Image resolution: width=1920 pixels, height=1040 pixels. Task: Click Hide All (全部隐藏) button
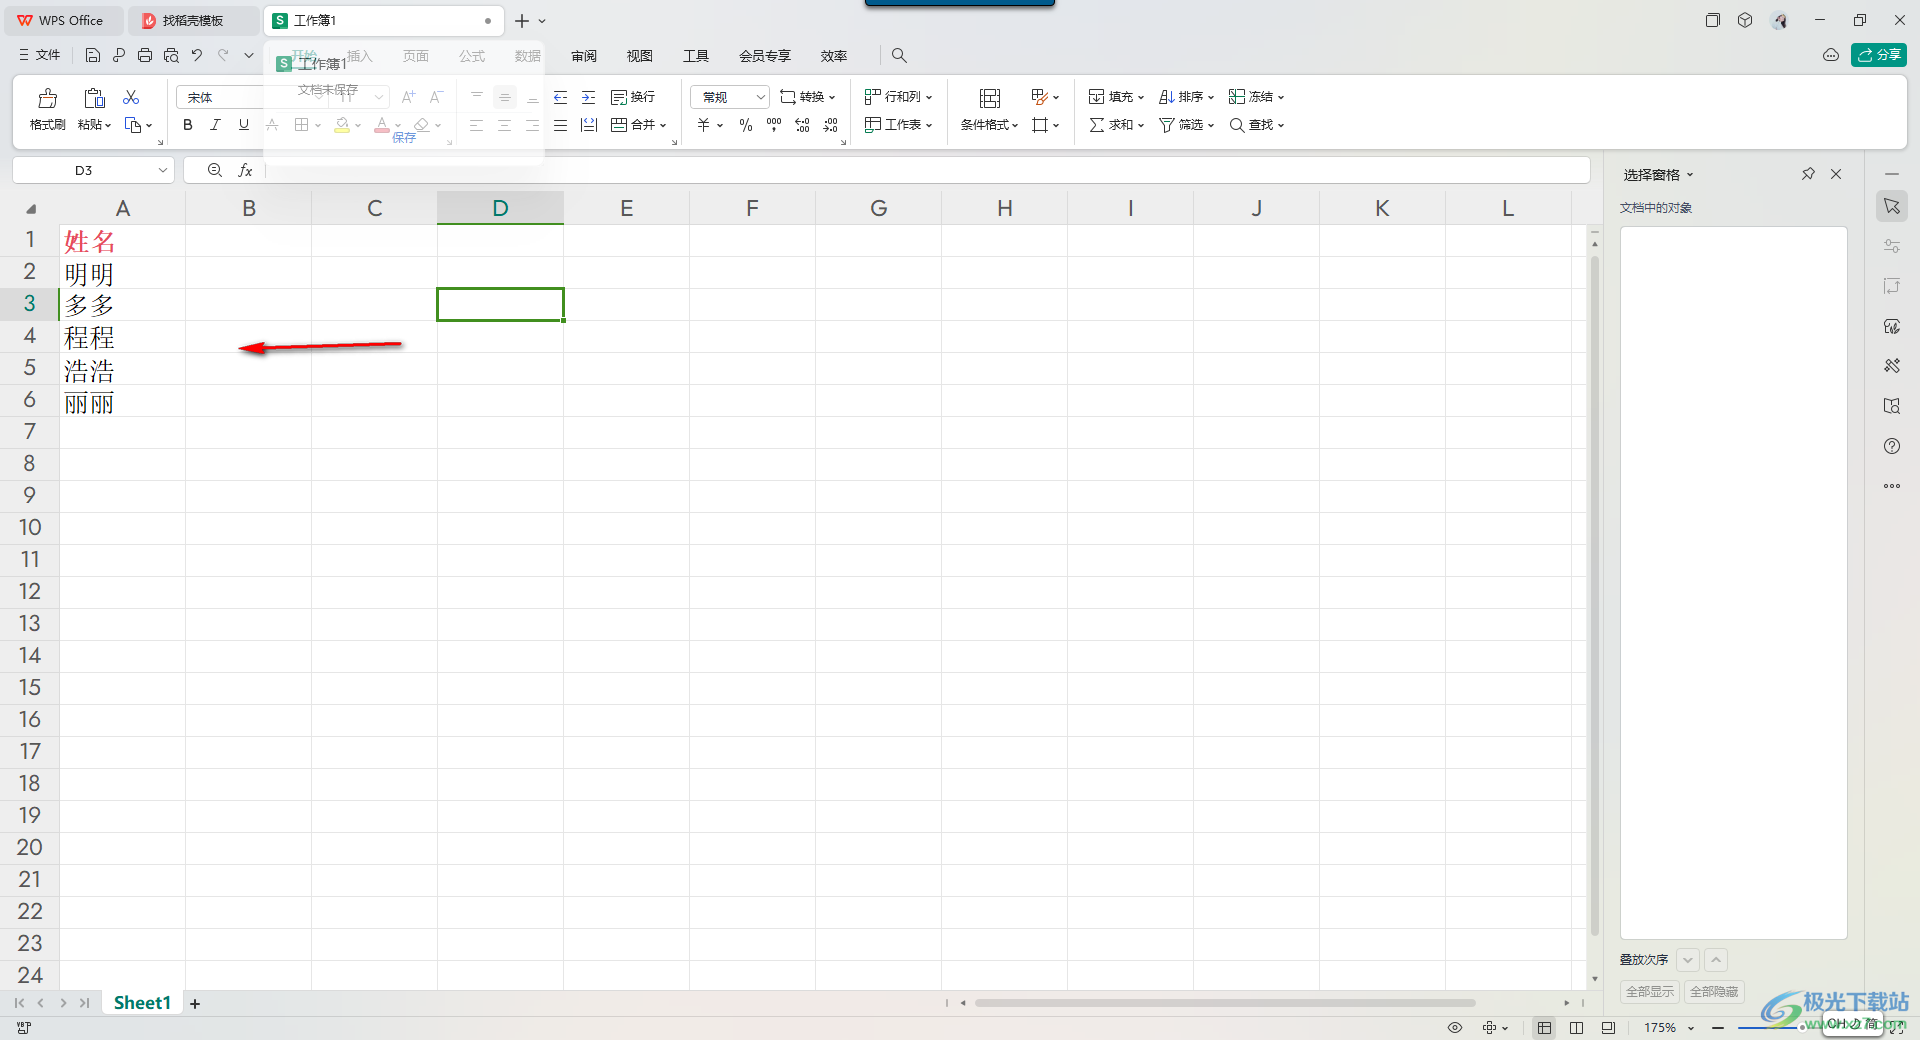coord(1714,992)
